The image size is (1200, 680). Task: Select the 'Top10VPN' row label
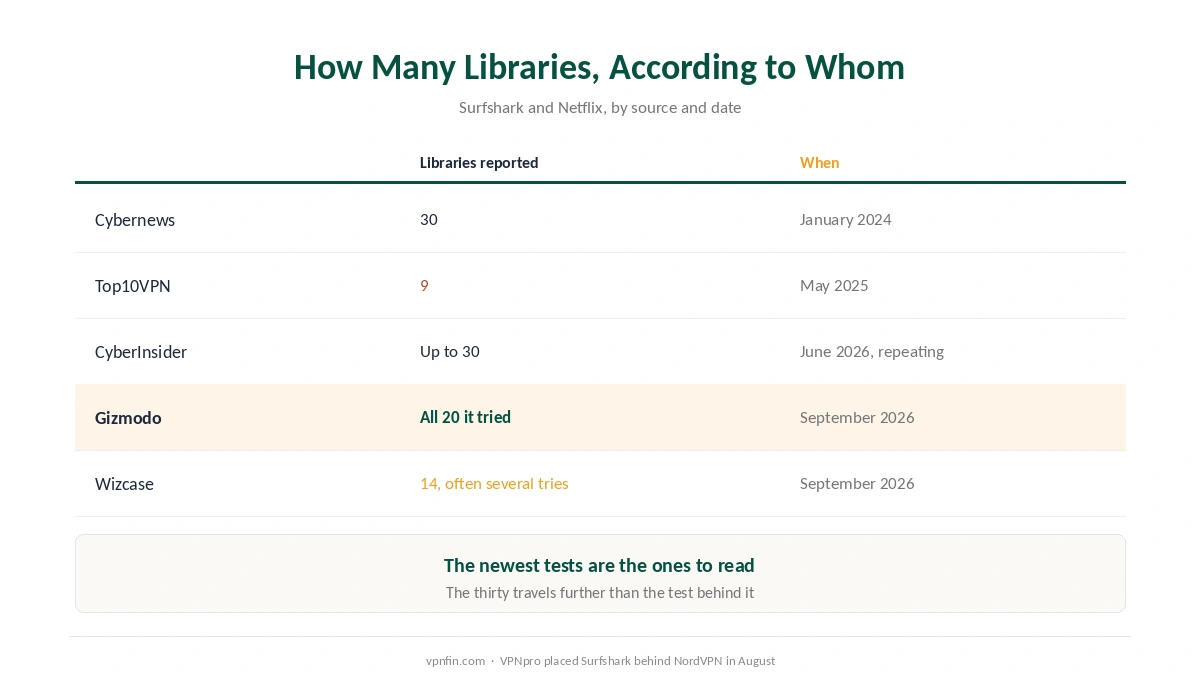[133, 286]
